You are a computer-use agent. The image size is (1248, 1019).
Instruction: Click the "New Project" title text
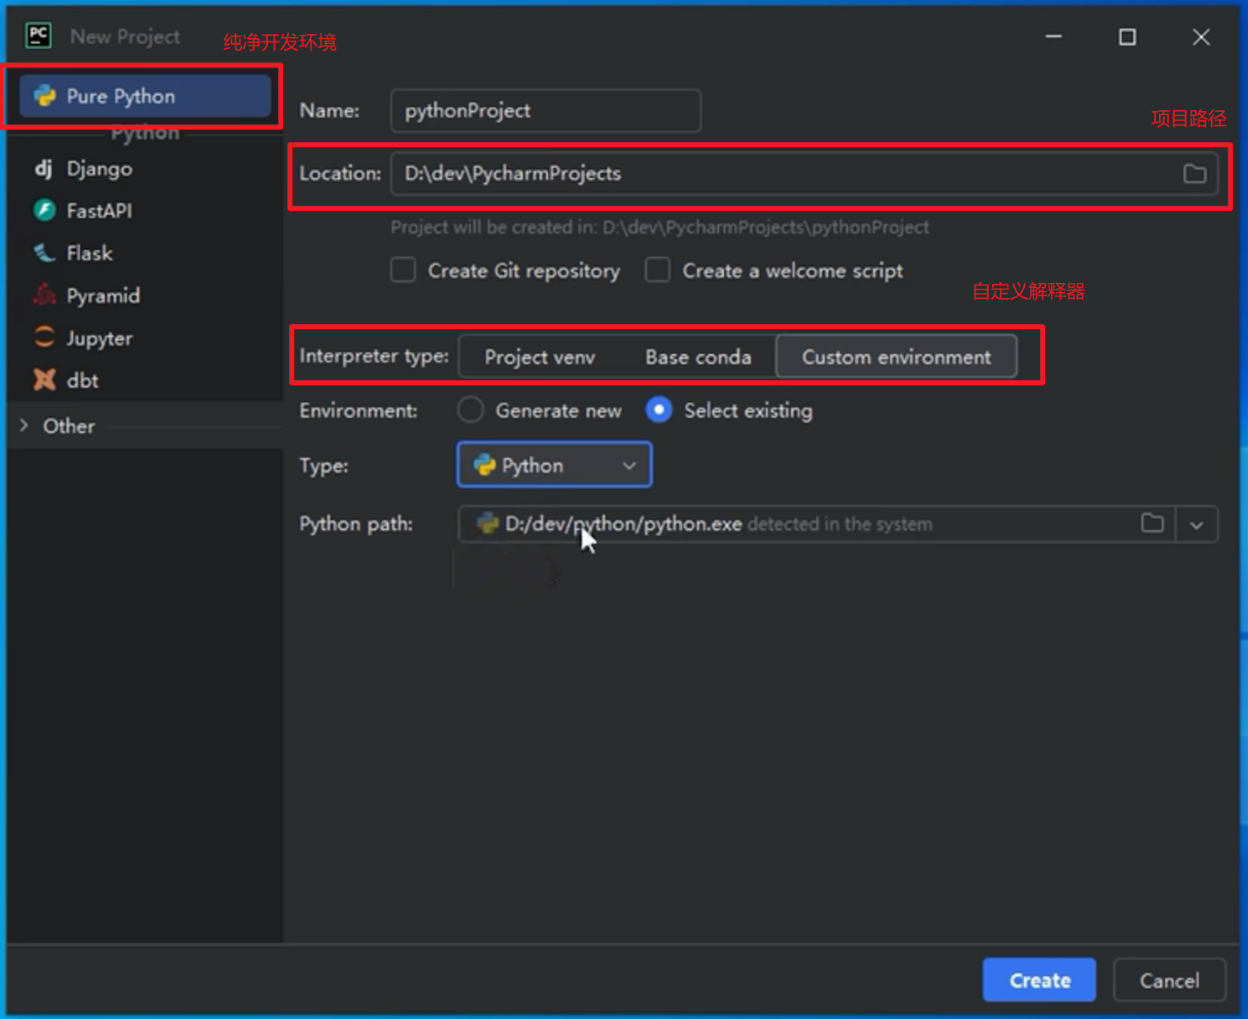pos(125,36)
